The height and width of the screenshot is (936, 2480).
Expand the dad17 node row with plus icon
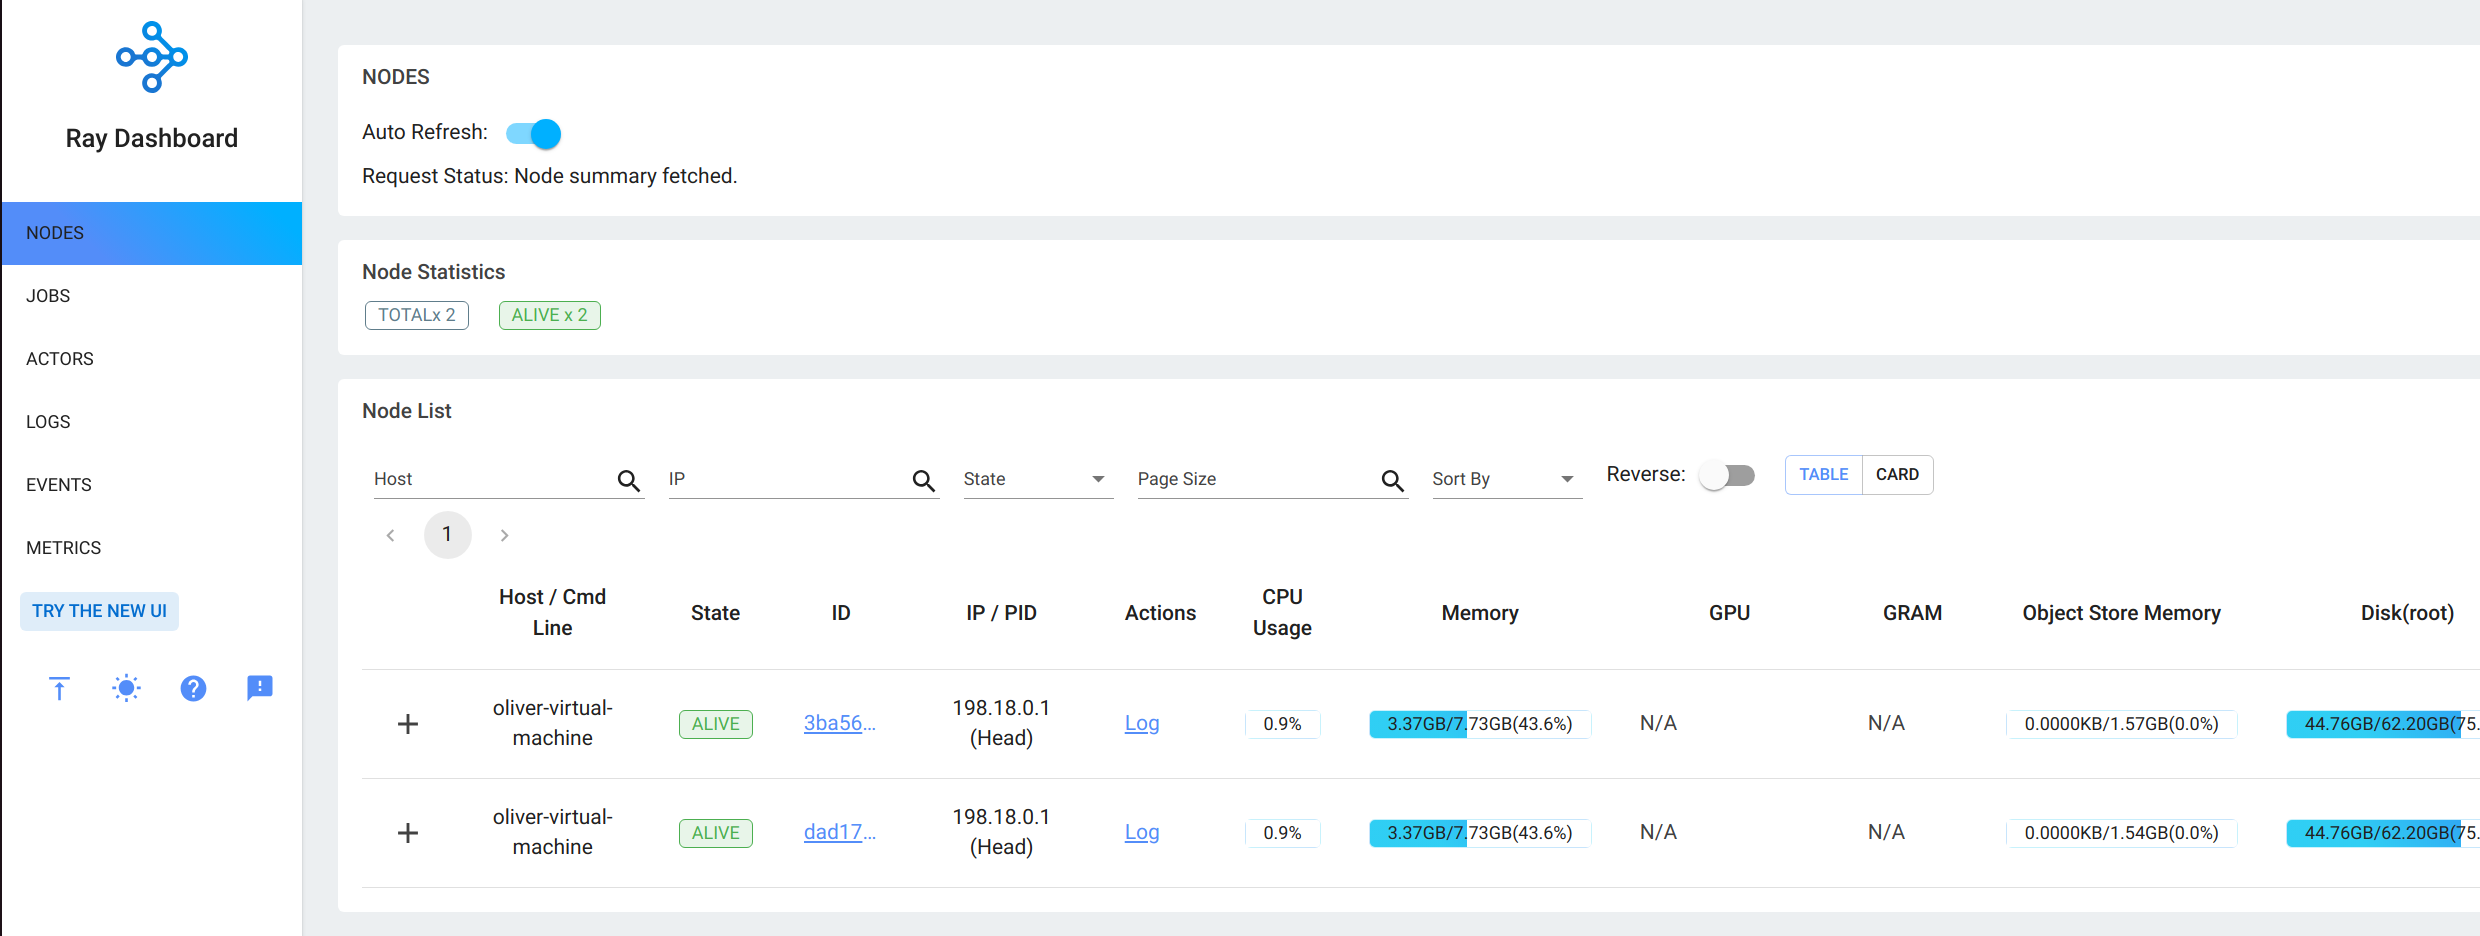[x=408, y=833]
